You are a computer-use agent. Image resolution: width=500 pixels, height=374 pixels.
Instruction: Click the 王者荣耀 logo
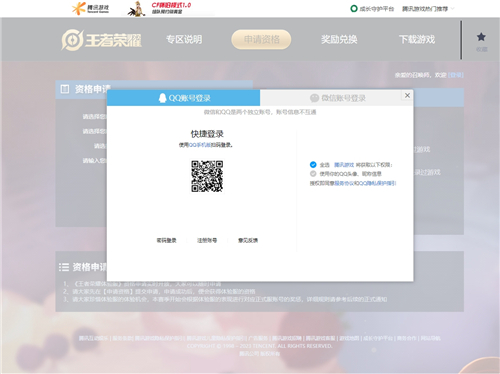[102, 40]
